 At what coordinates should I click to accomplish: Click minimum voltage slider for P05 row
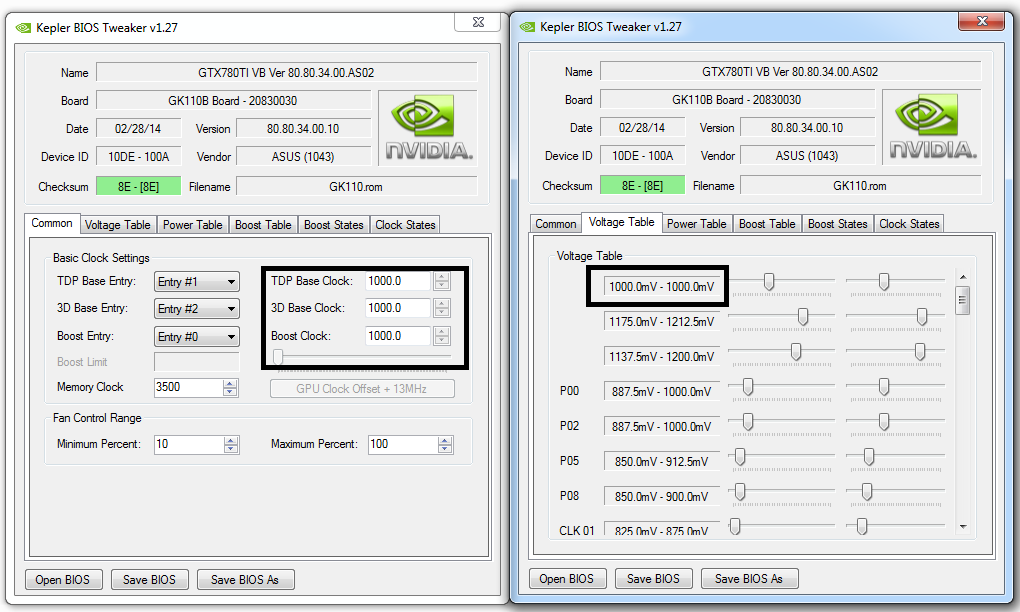(x=740, y=457)
